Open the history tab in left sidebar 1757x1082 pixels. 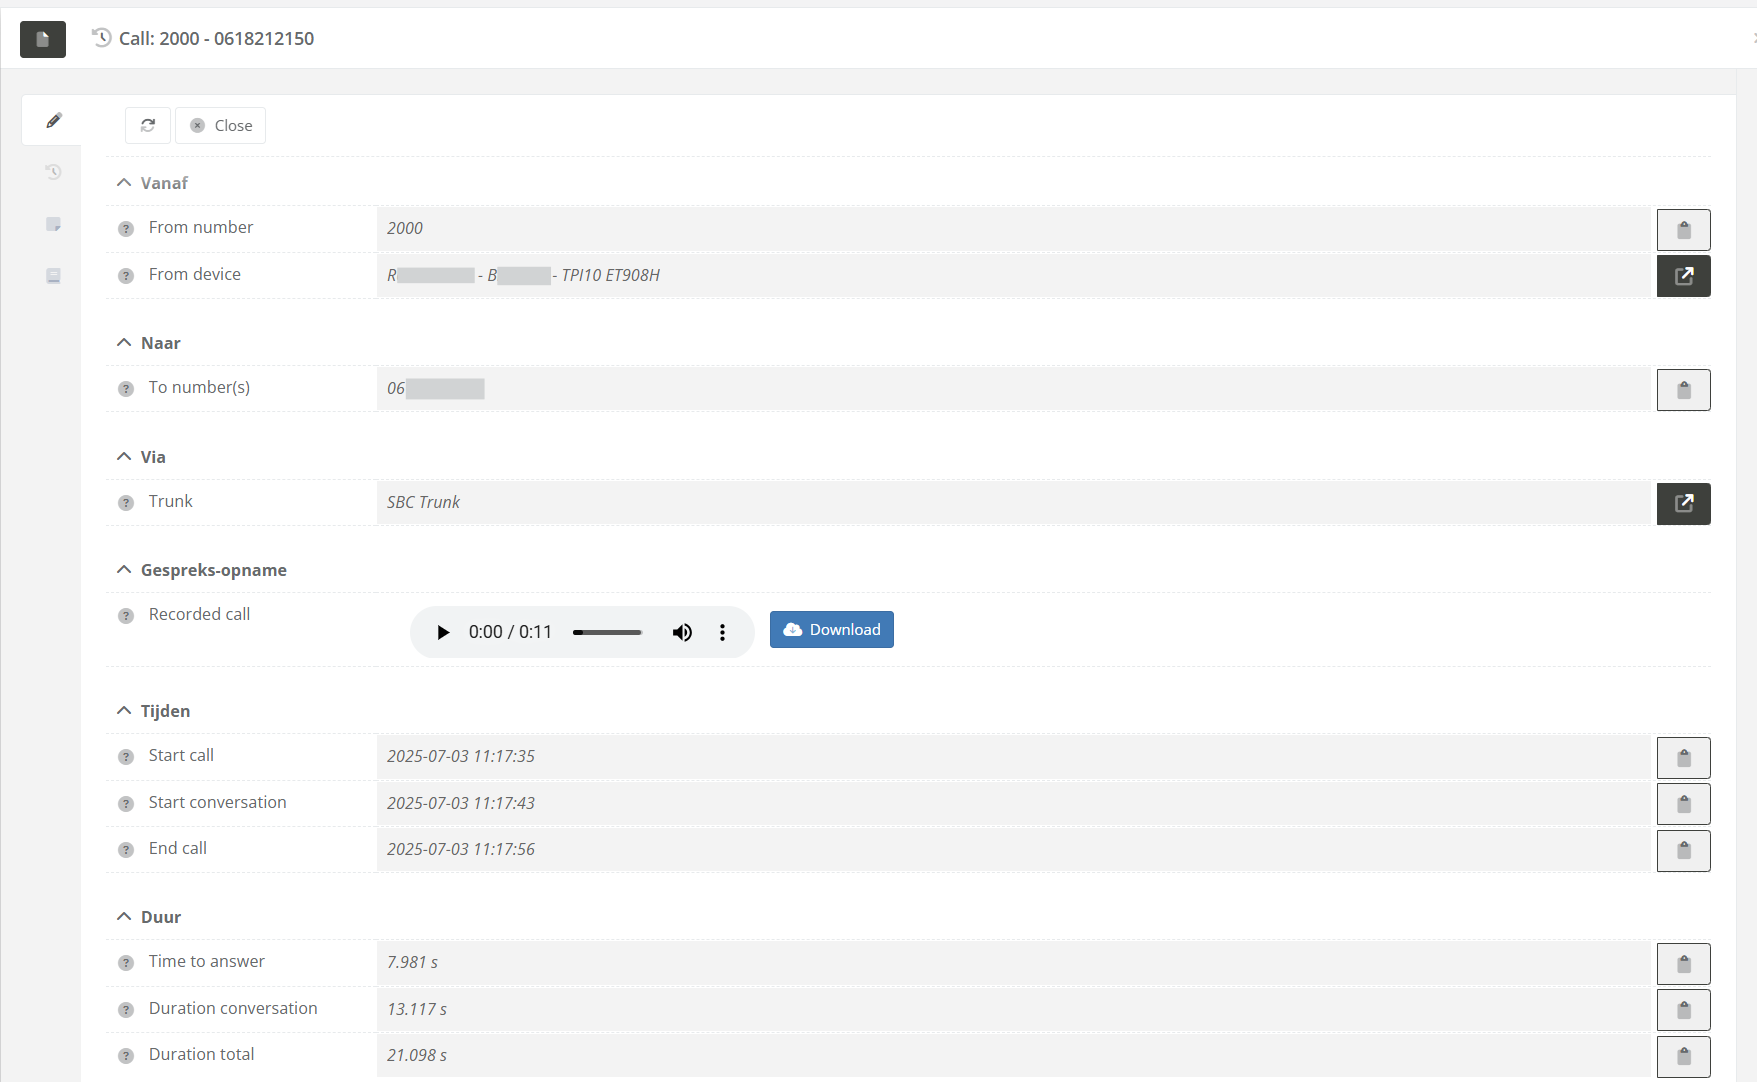(x=54, y=172)
